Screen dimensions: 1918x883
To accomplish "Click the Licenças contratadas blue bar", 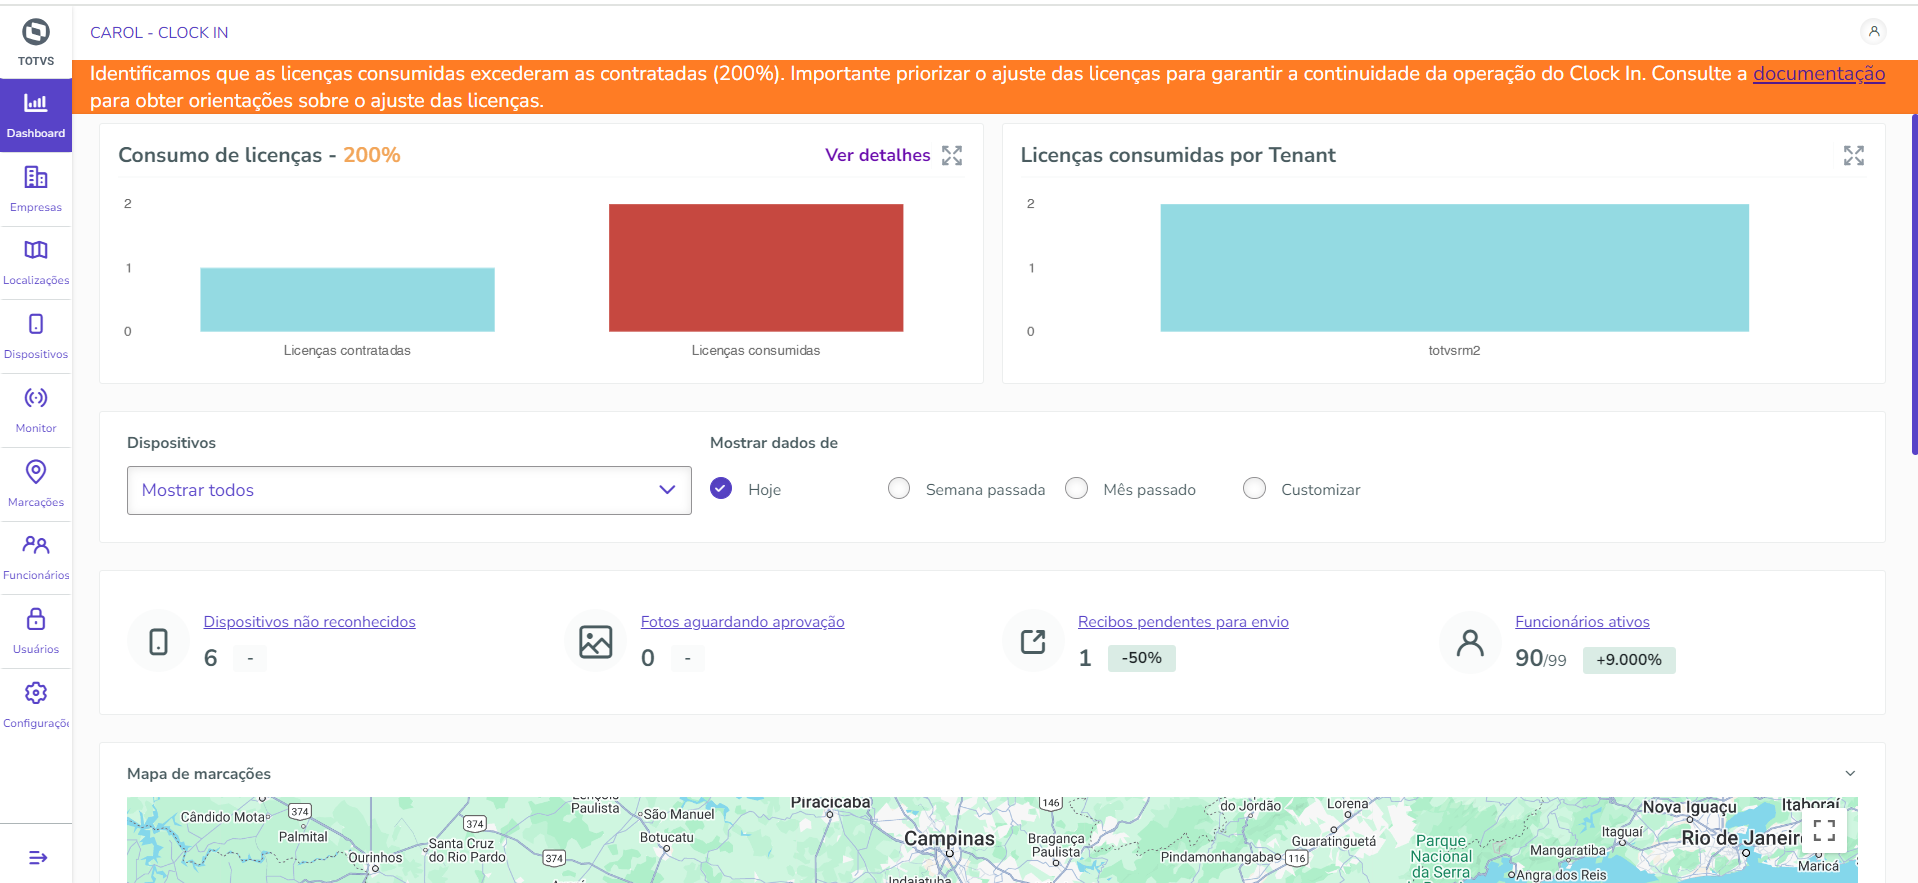I will [347, 299].
